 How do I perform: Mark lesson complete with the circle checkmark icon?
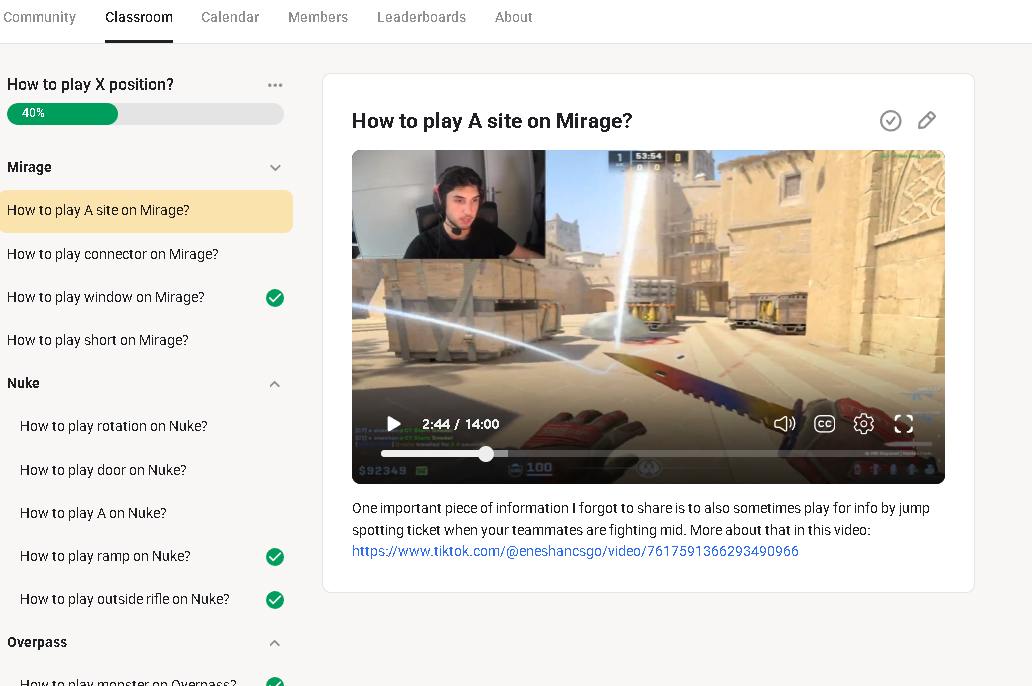(890, 120)
